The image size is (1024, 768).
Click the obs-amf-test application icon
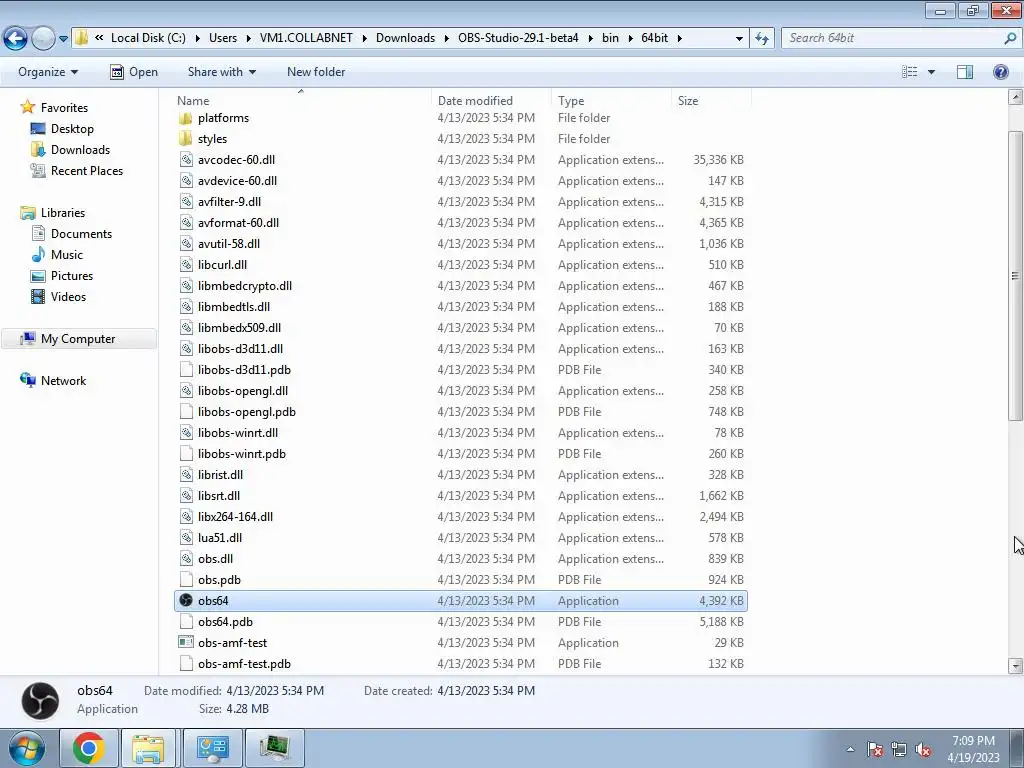point(186,643)
